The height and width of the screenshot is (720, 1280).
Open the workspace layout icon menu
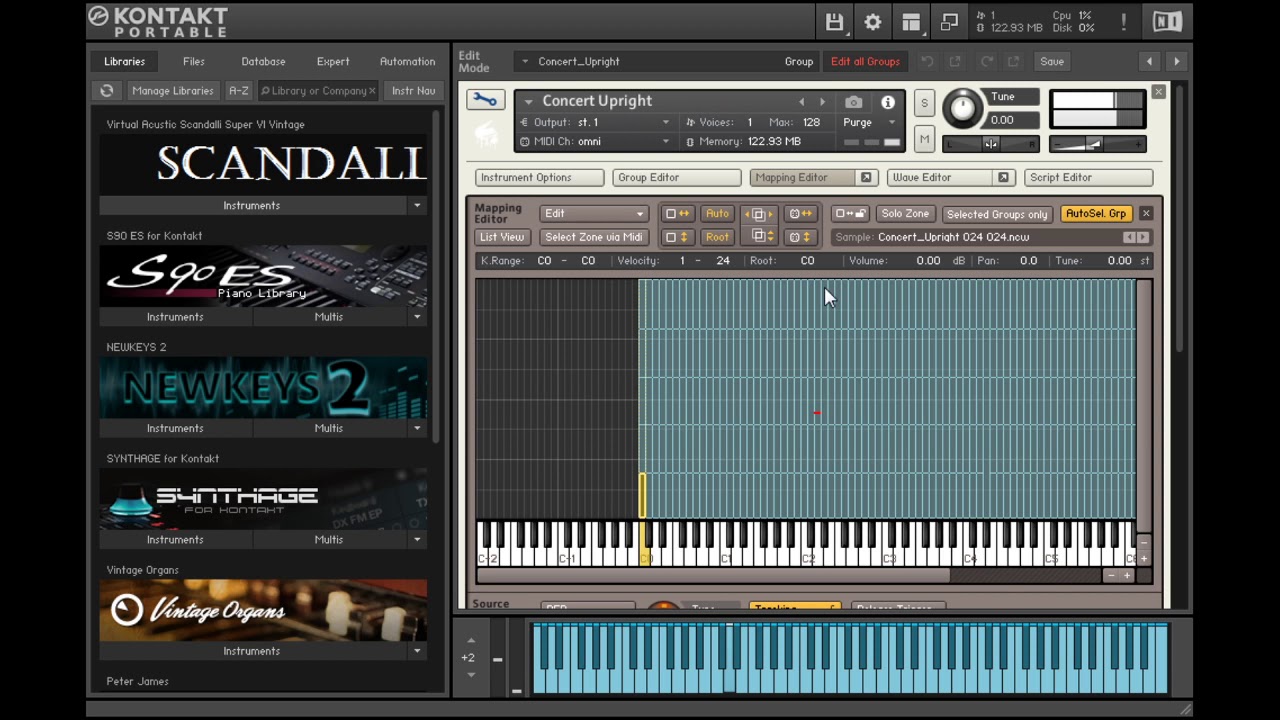(910, 22)
